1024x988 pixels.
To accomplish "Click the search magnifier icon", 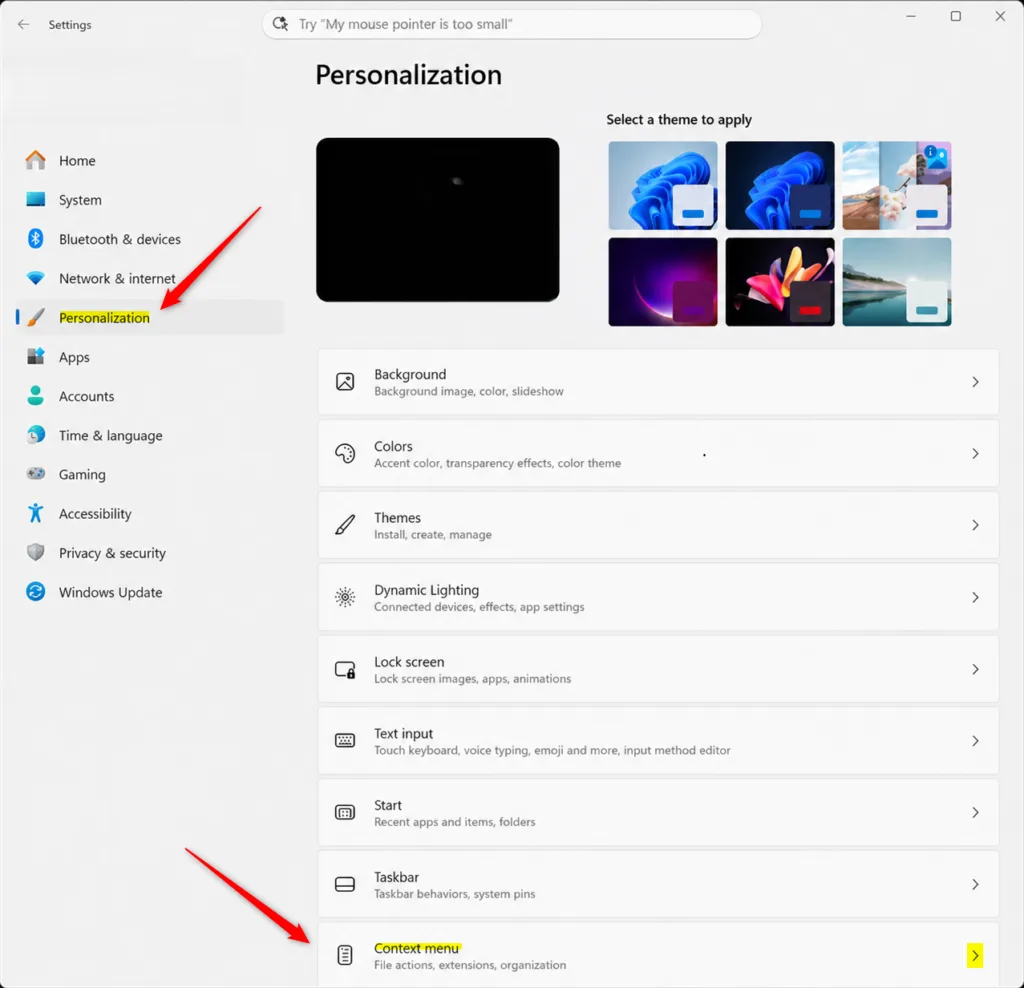I will pos(280,24).
